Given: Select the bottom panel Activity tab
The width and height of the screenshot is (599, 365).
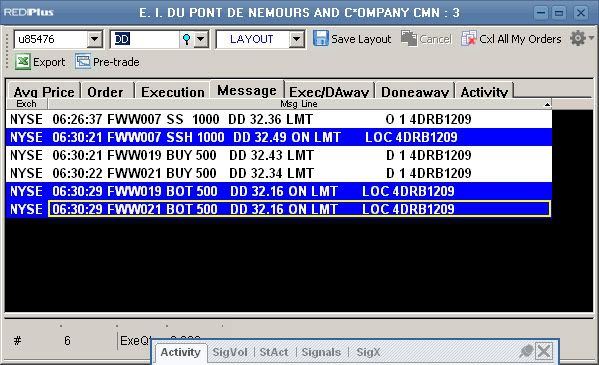Looking at the screenshot, I should [x=180, y=352].
